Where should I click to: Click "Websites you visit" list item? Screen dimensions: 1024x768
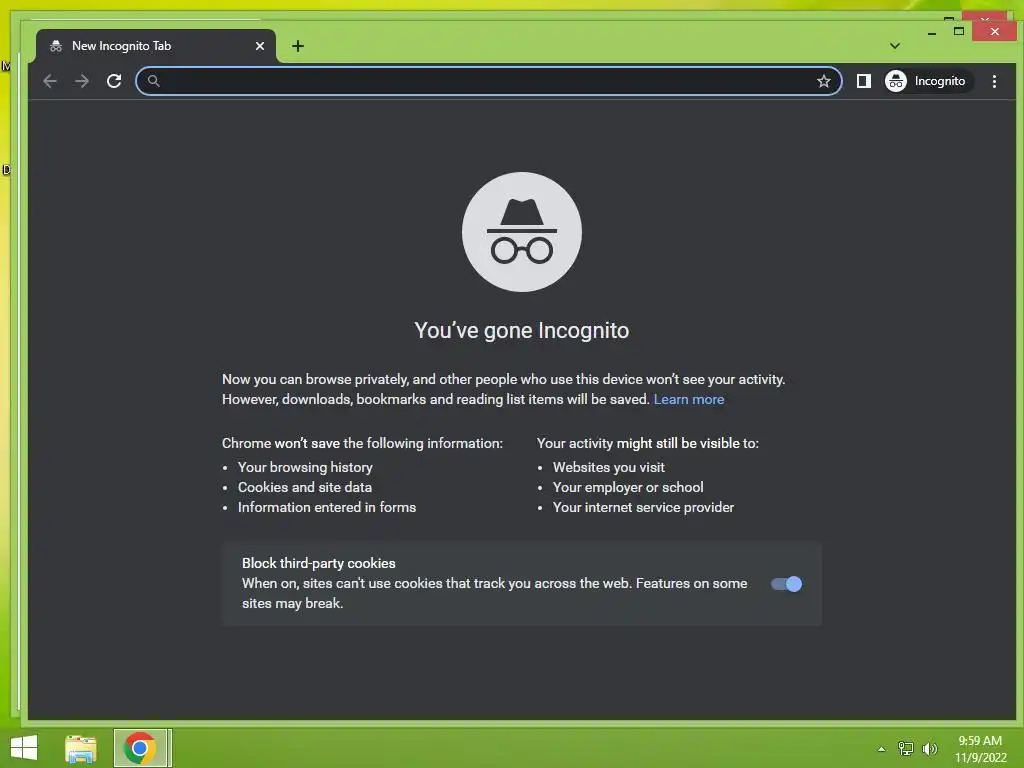609,467
